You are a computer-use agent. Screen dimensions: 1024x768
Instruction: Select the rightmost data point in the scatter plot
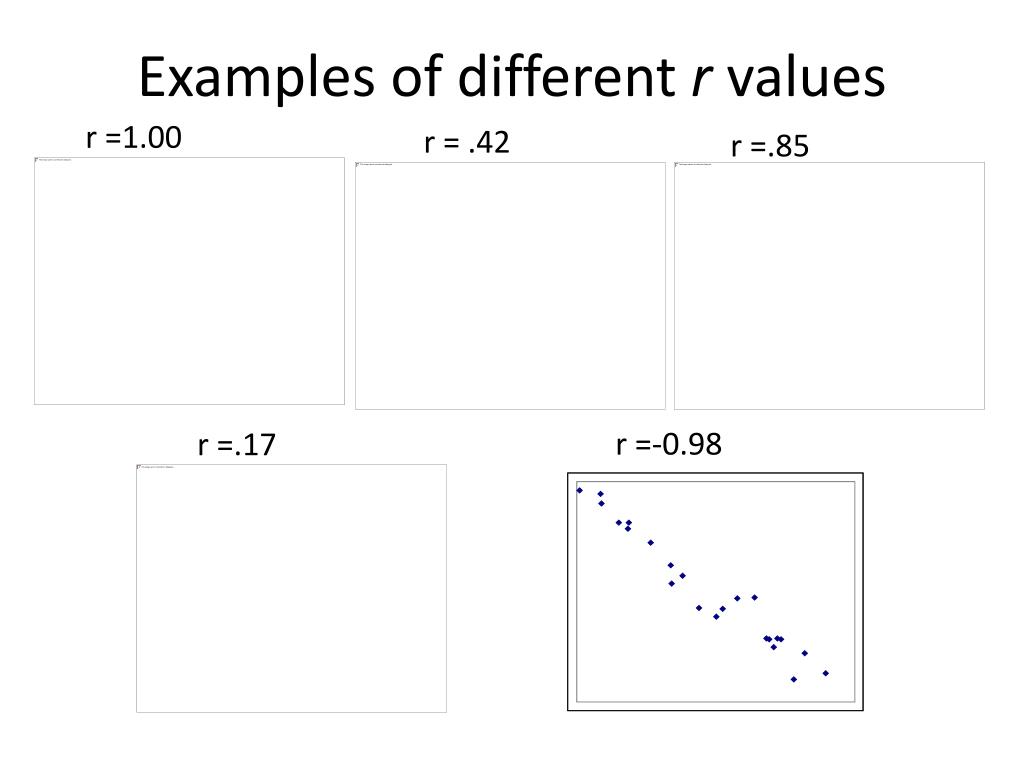click(825, 673)
